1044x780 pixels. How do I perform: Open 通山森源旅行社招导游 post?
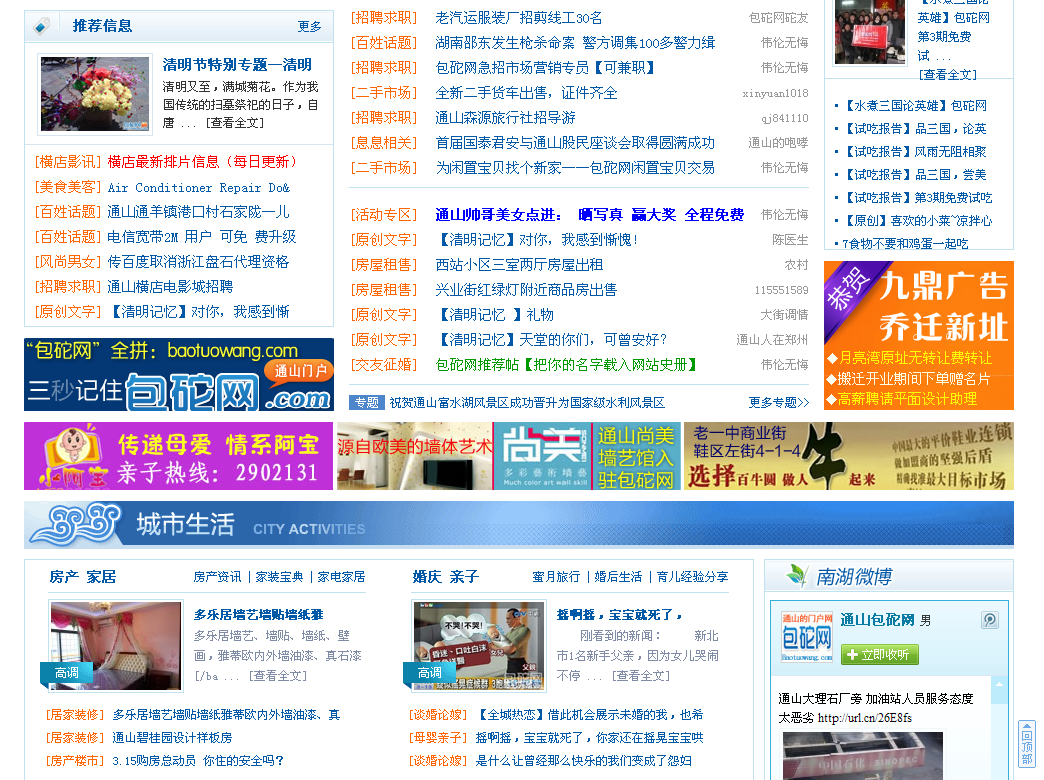pos(505,118)
